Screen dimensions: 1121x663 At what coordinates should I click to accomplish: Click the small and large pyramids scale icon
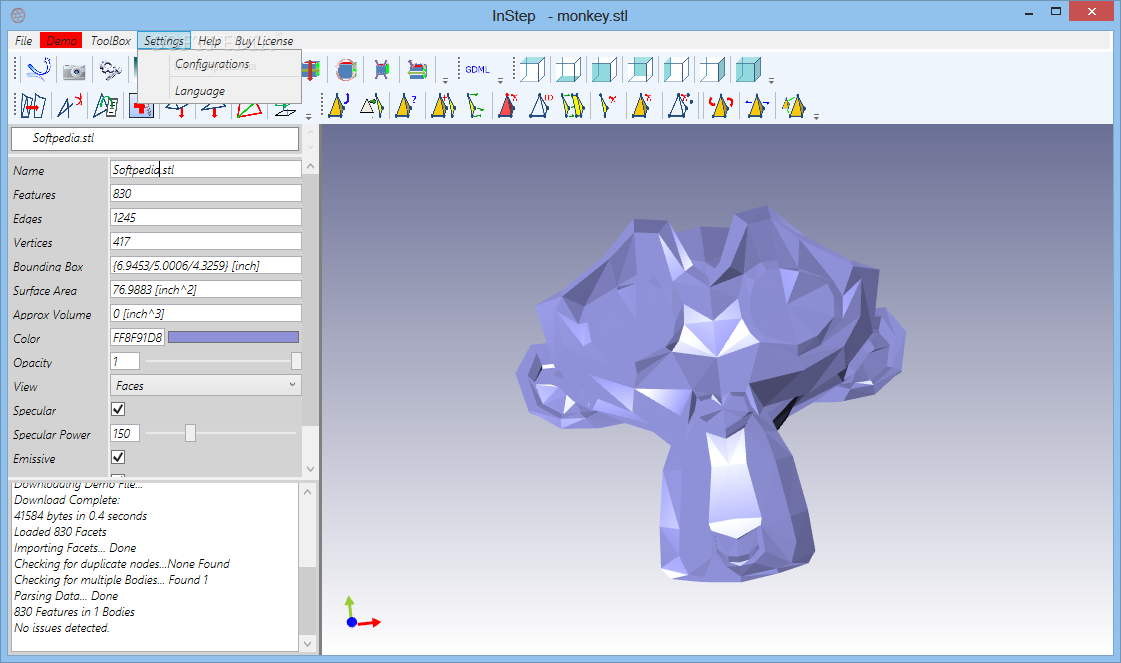[794, 106]
